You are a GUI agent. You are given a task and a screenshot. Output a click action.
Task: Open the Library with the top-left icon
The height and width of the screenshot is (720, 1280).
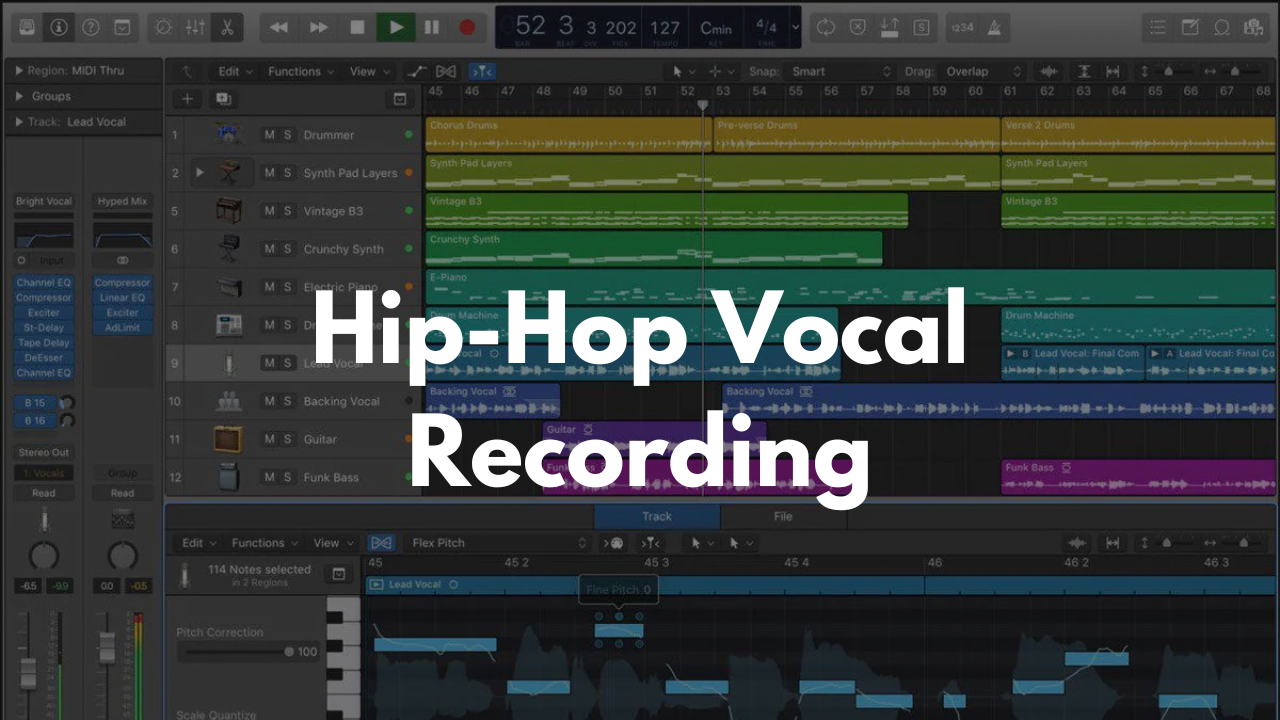coord(25,27)
